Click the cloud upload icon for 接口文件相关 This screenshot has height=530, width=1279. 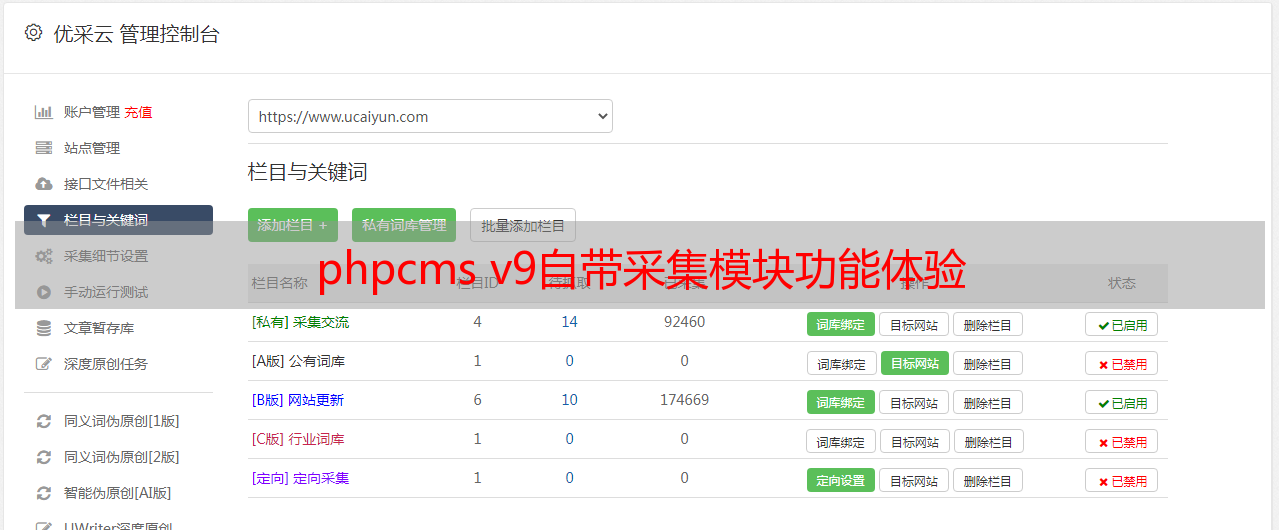coord(43,184)
